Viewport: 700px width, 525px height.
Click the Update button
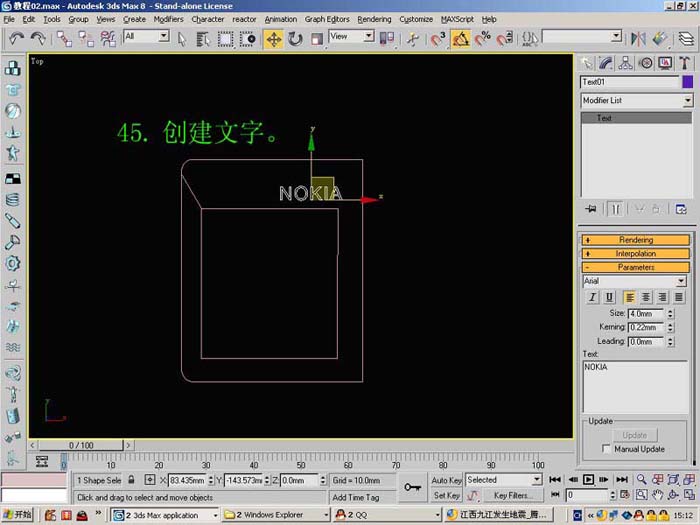(x=634, y=435)
